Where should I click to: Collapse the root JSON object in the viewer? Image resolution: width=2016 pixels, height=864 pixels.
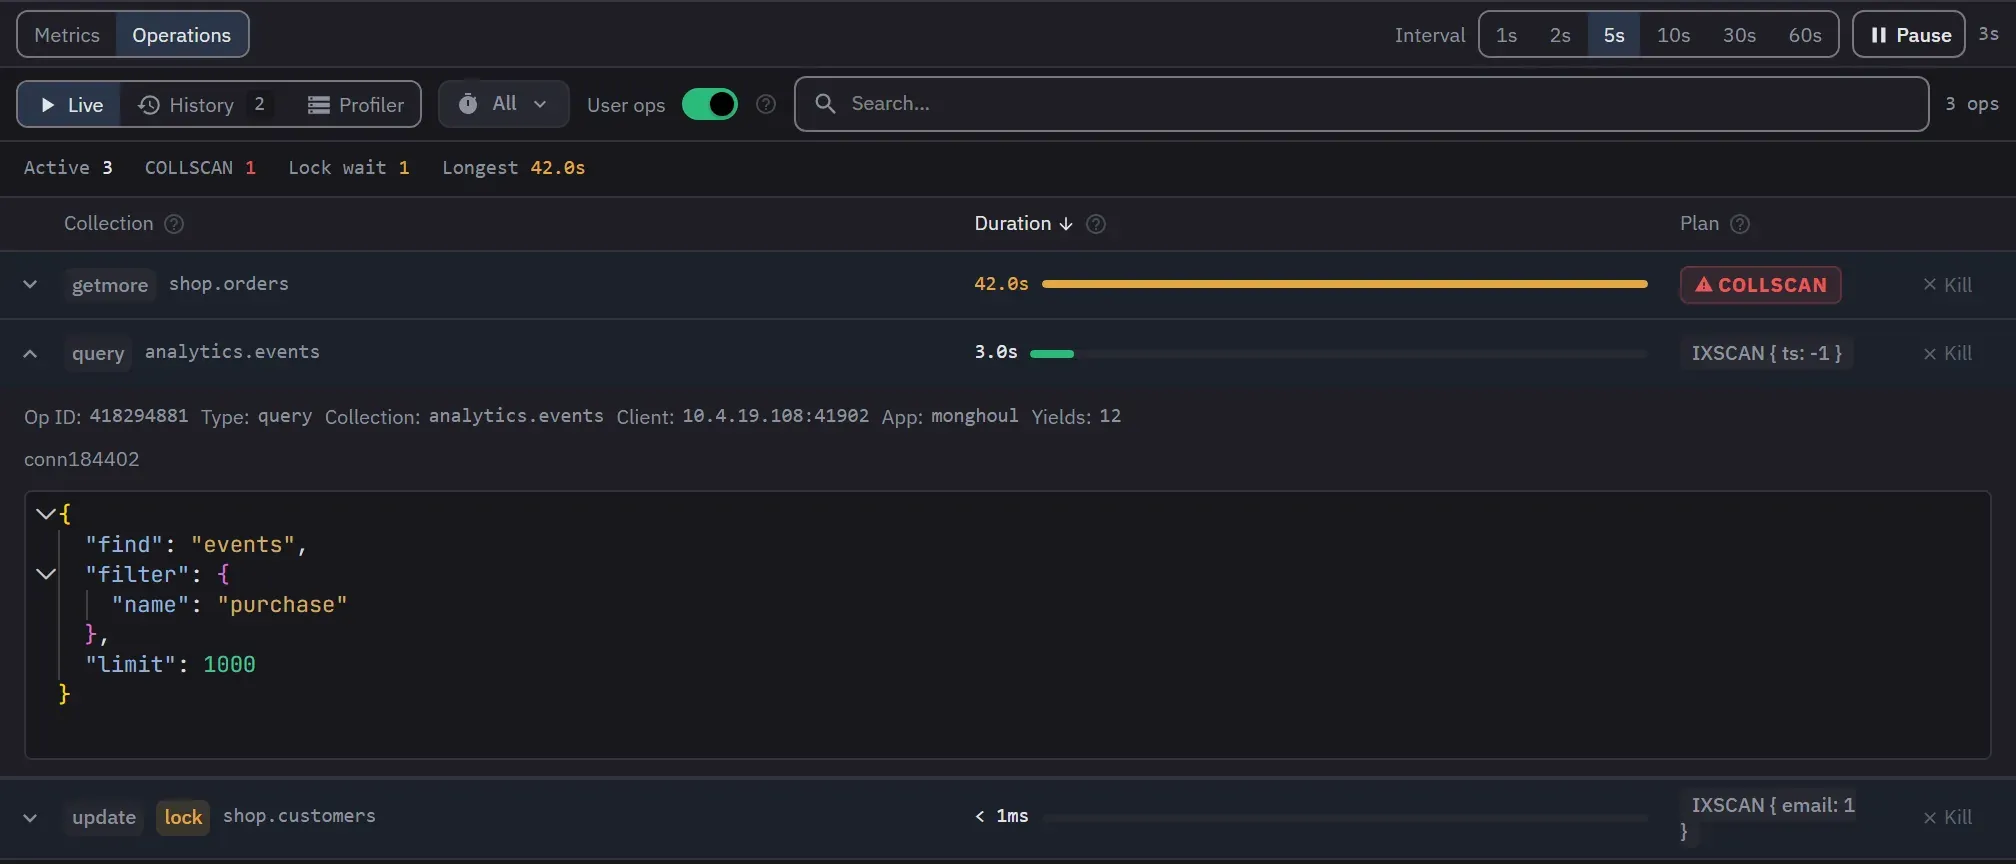(45, 514)
